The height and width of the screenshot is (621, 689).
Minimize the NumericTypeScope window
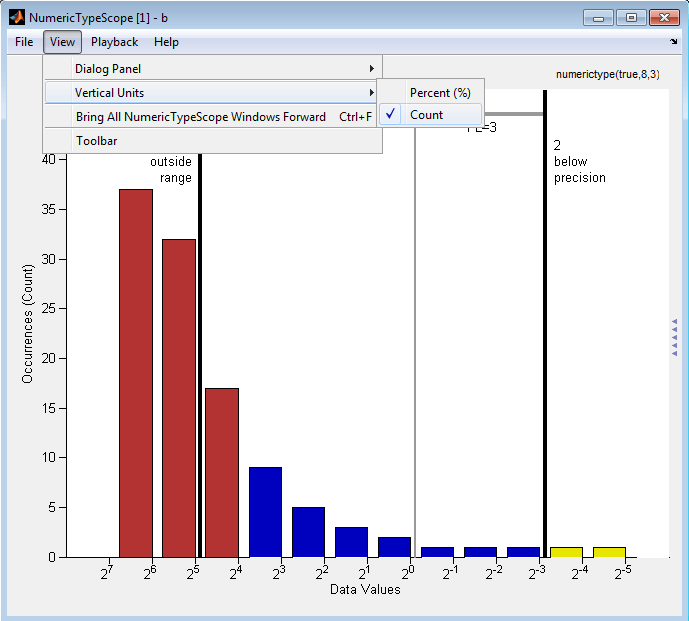(x=598, y=18)
